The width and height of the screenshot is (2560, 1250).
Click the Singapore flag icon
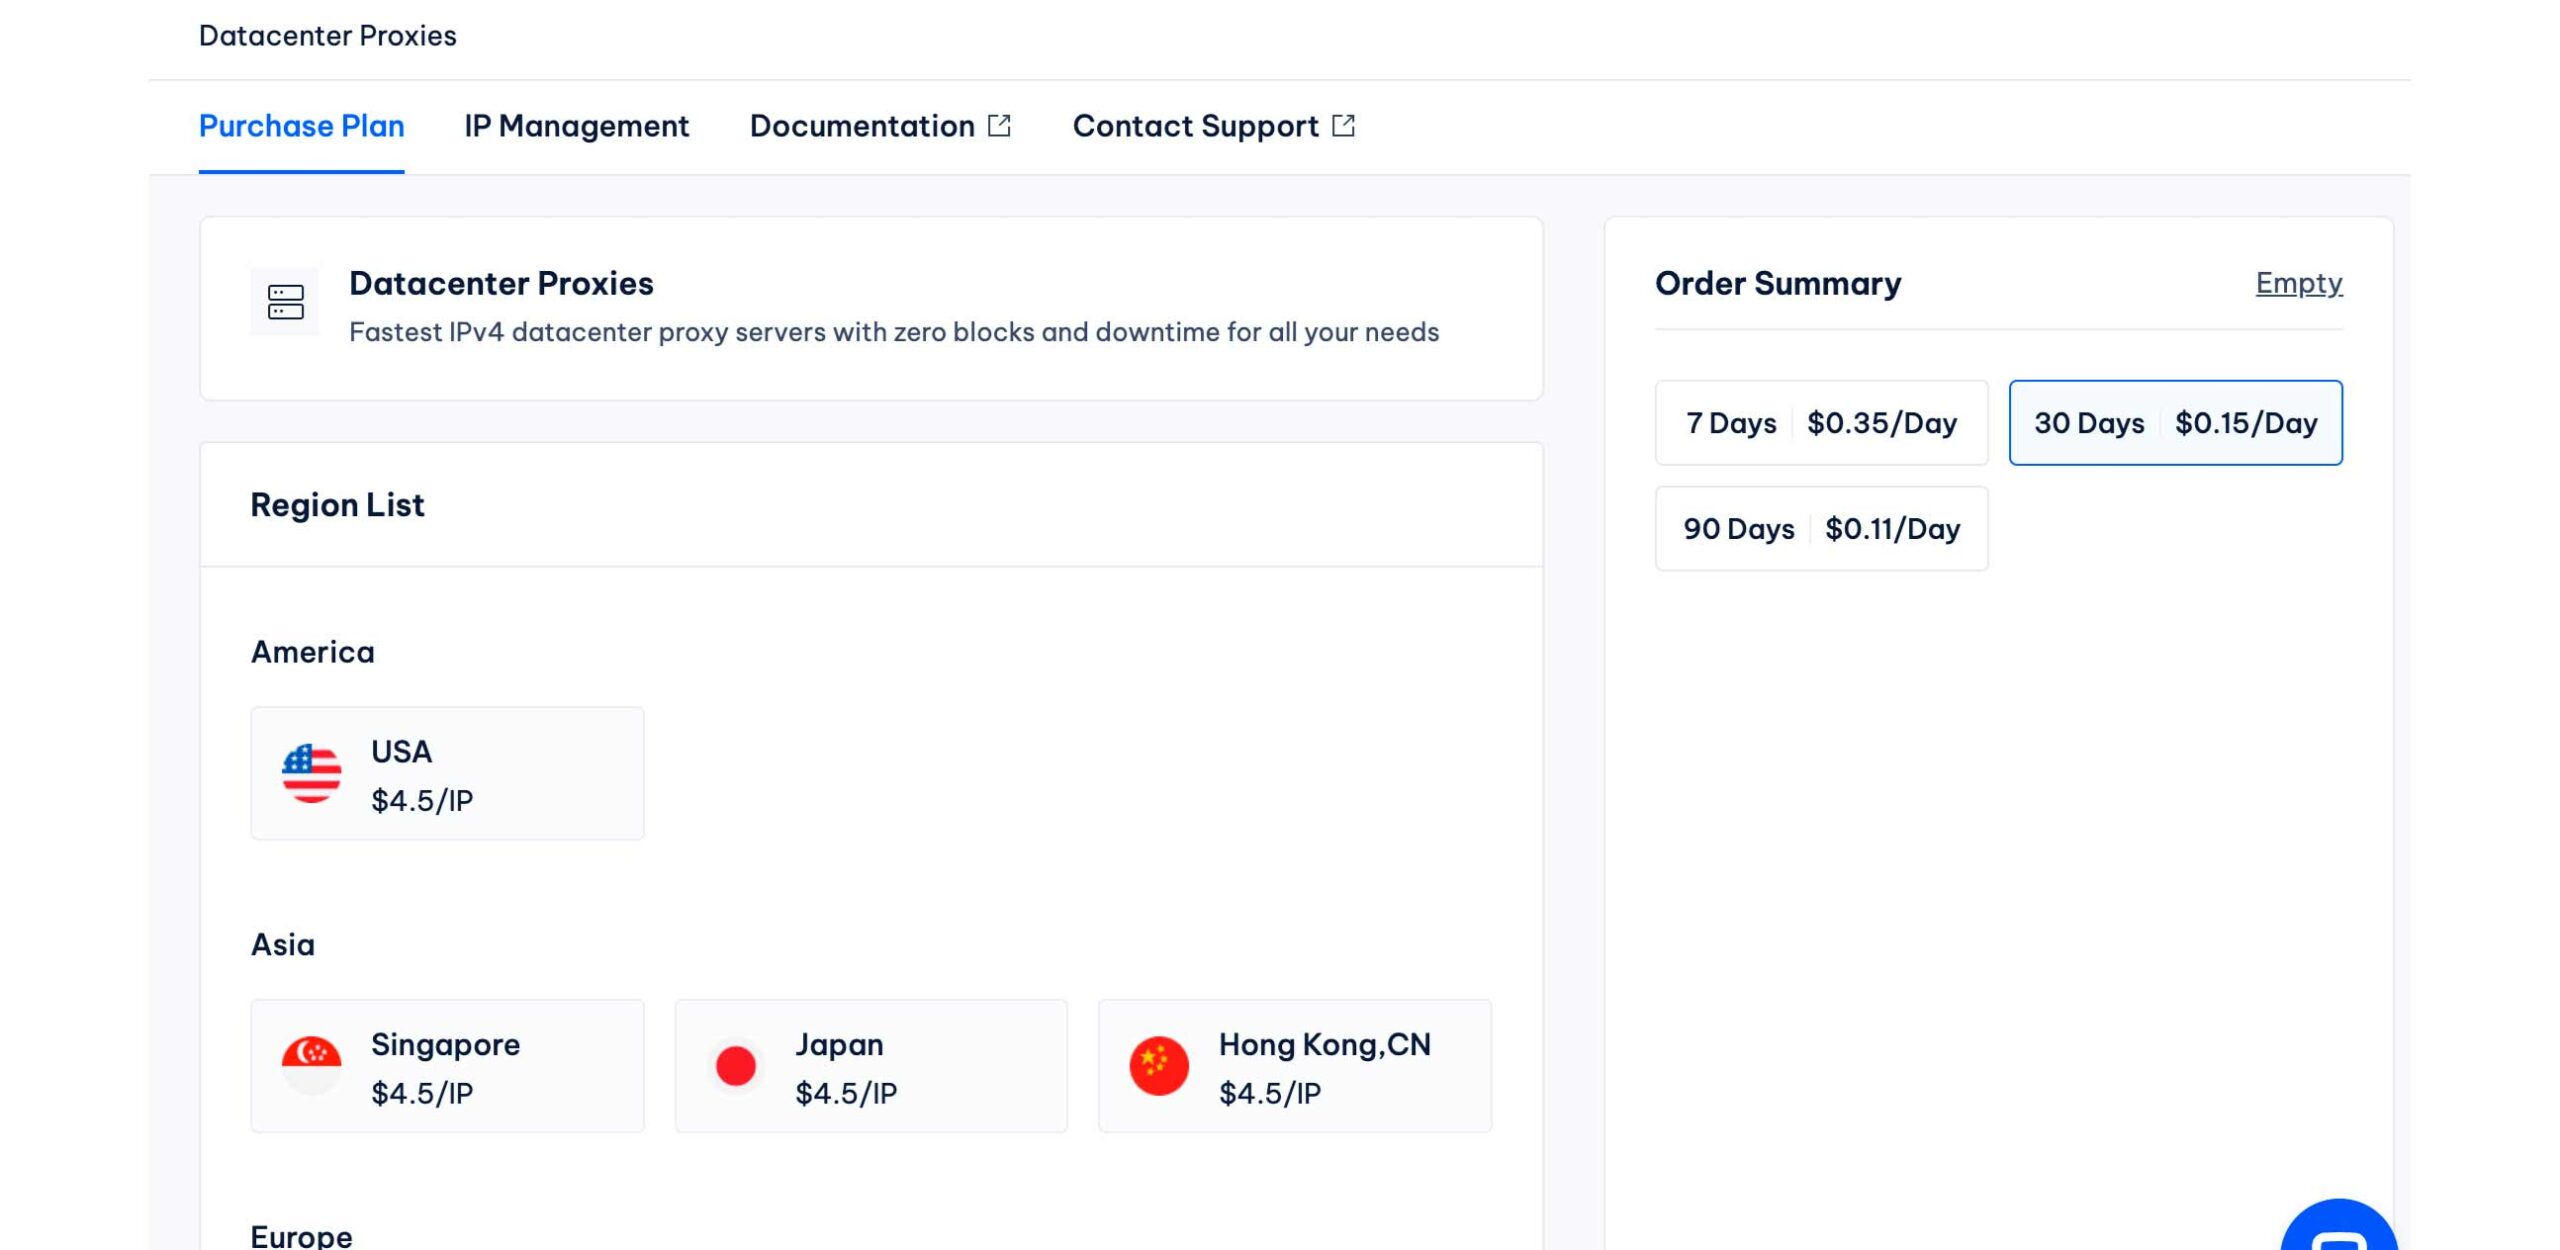click(311, 1065)
